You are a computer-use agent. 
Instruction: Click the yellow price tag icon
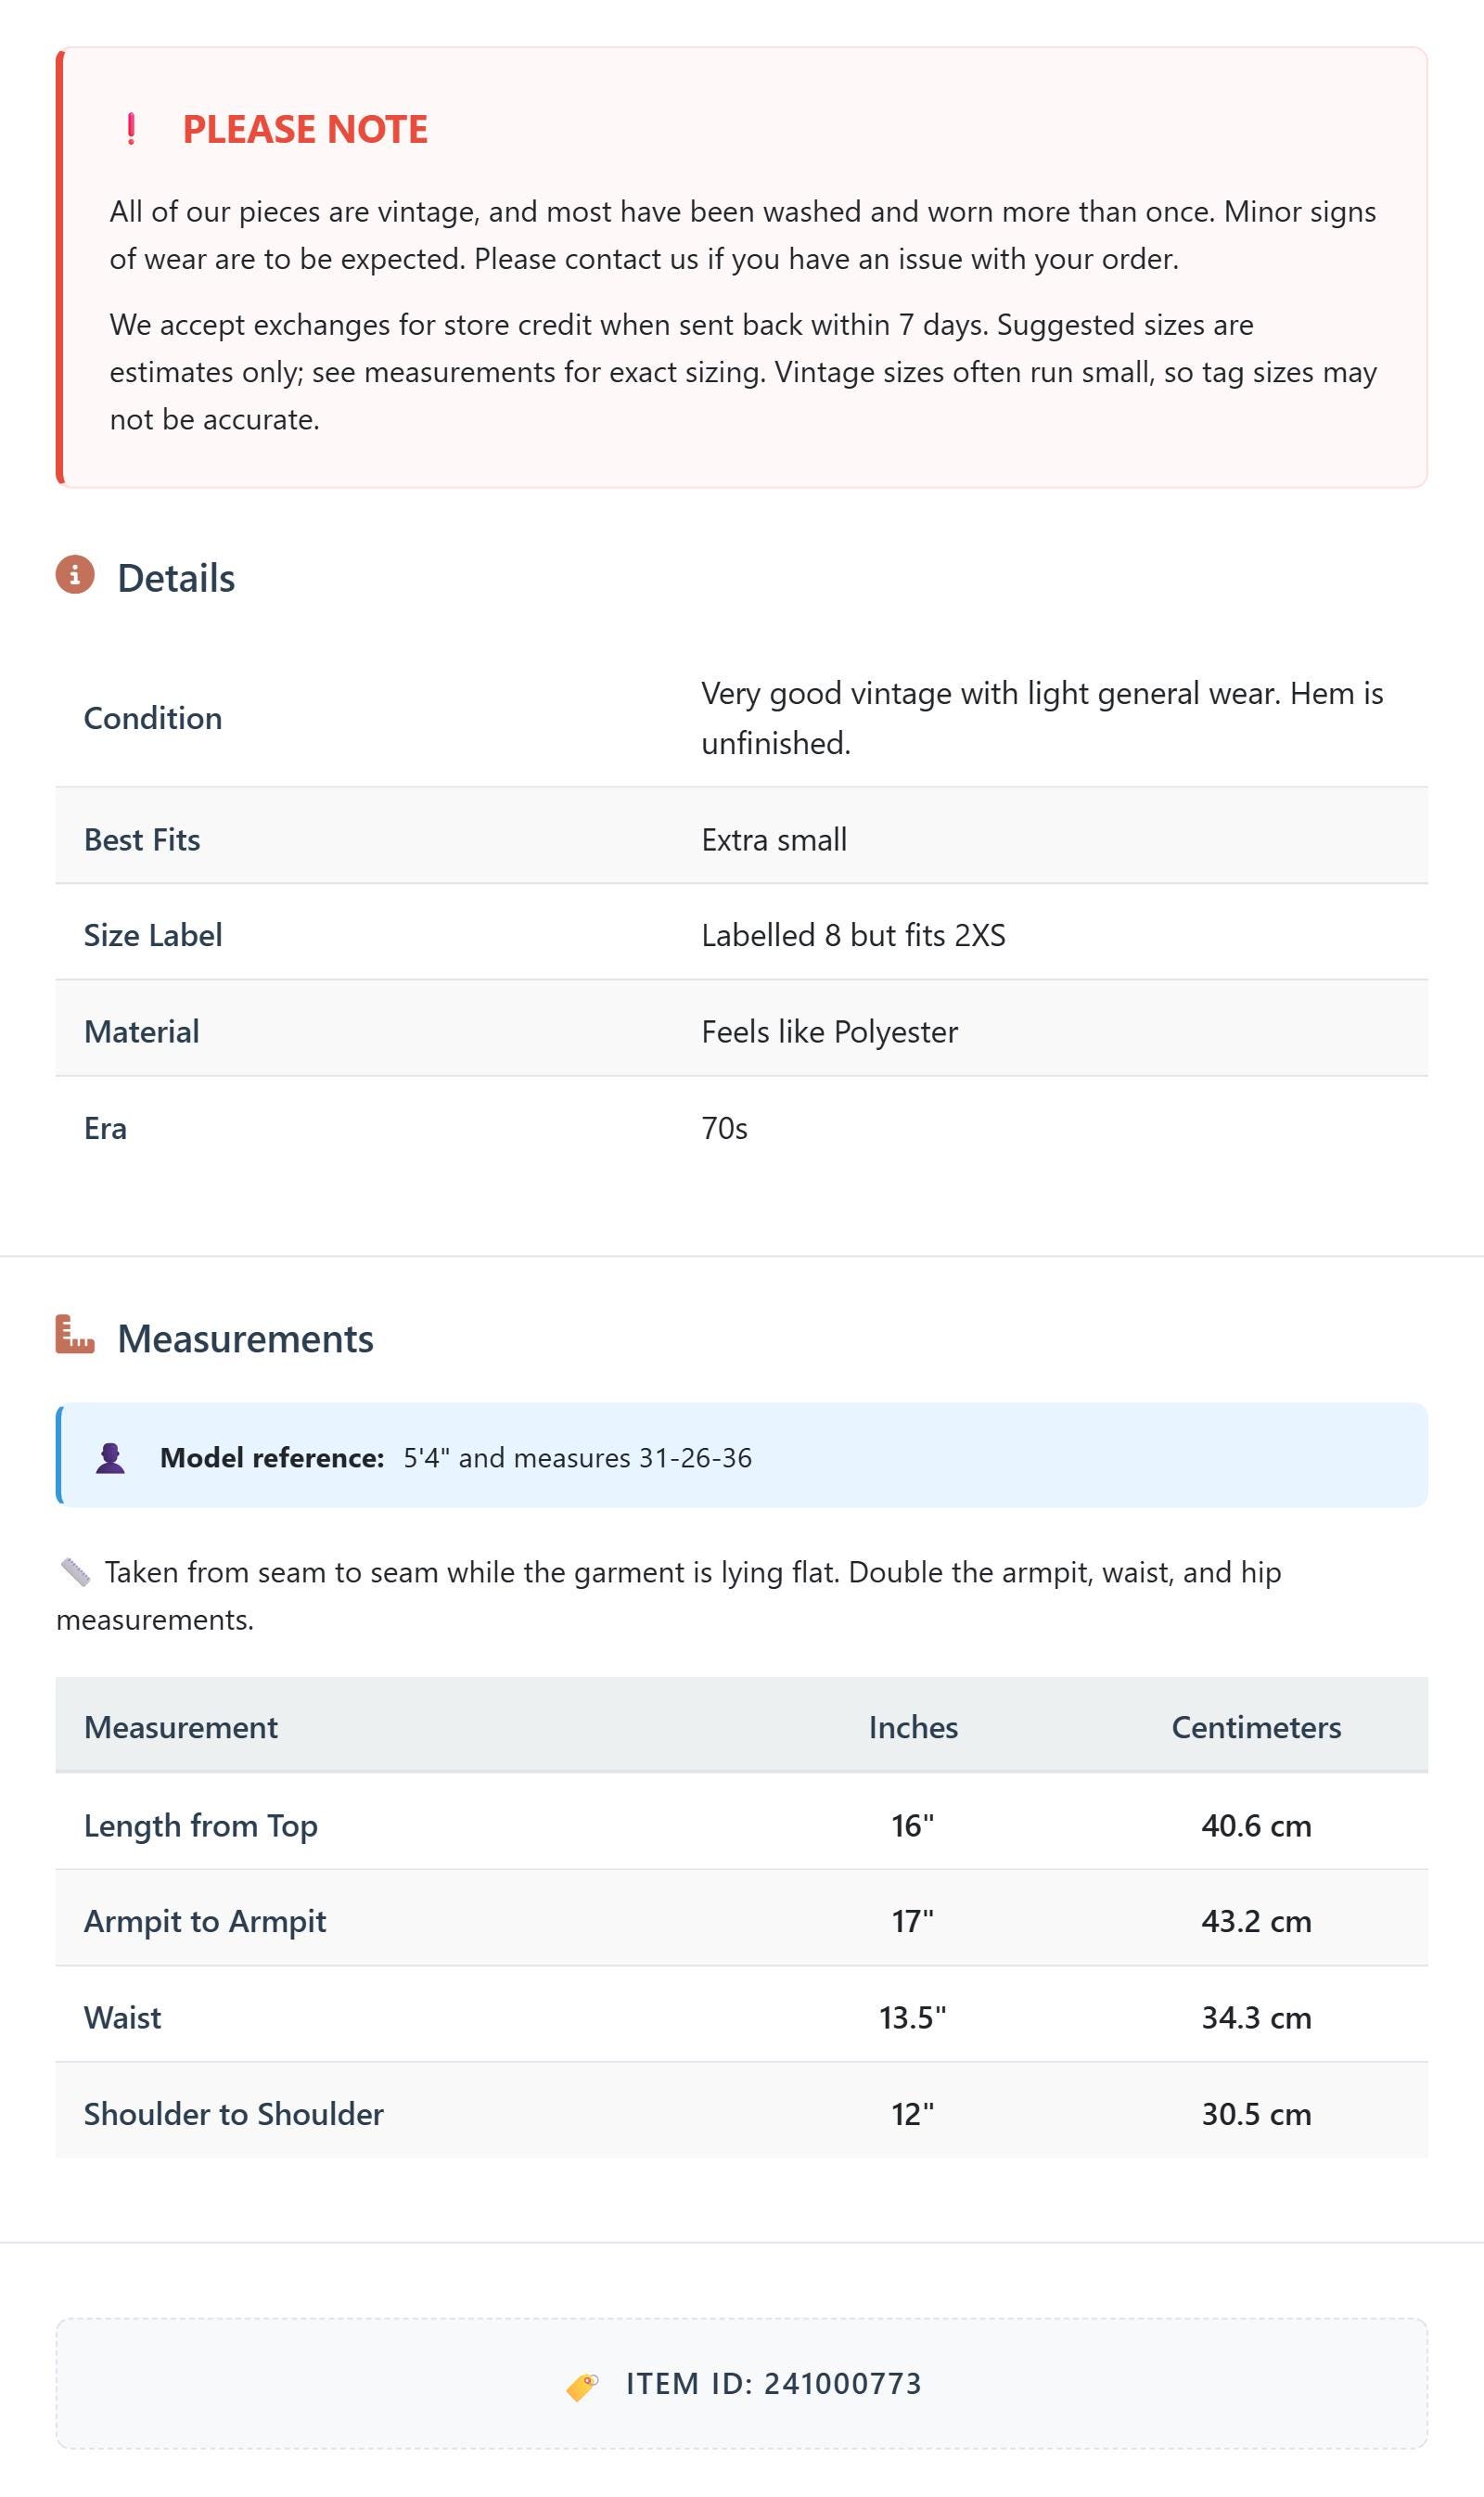coord(582,2386)
